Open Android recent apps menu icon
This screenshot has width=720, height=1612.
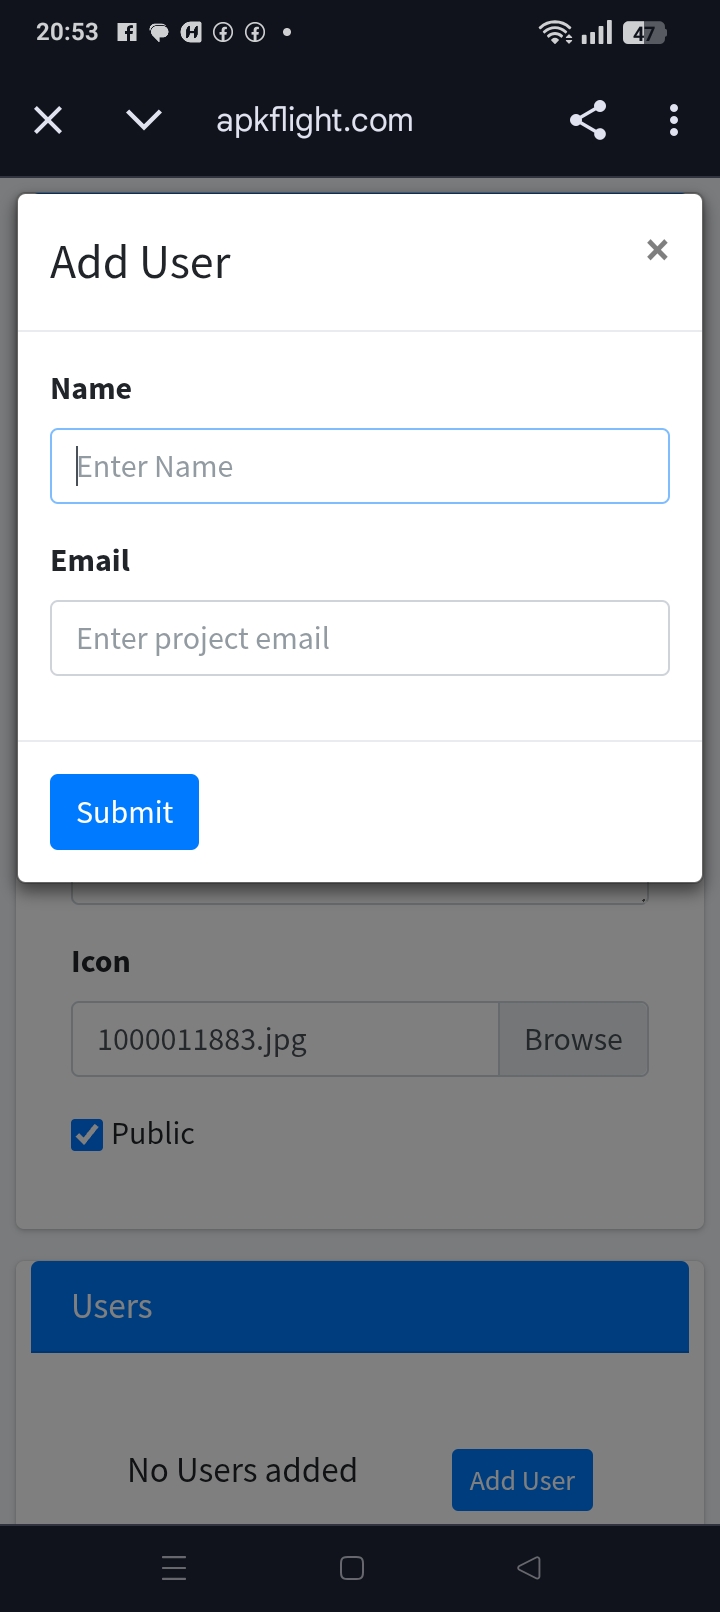(x=174, y=1568)
